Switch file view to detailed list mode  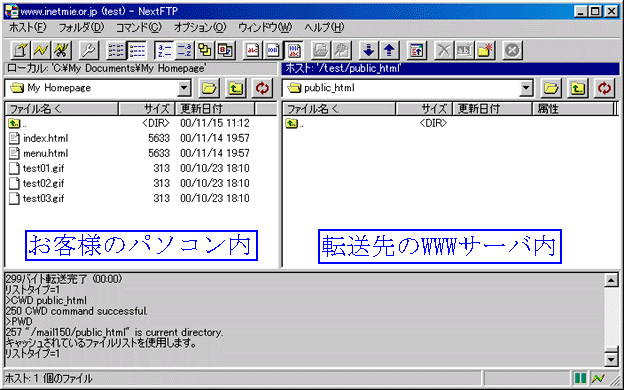click(136, 50)
